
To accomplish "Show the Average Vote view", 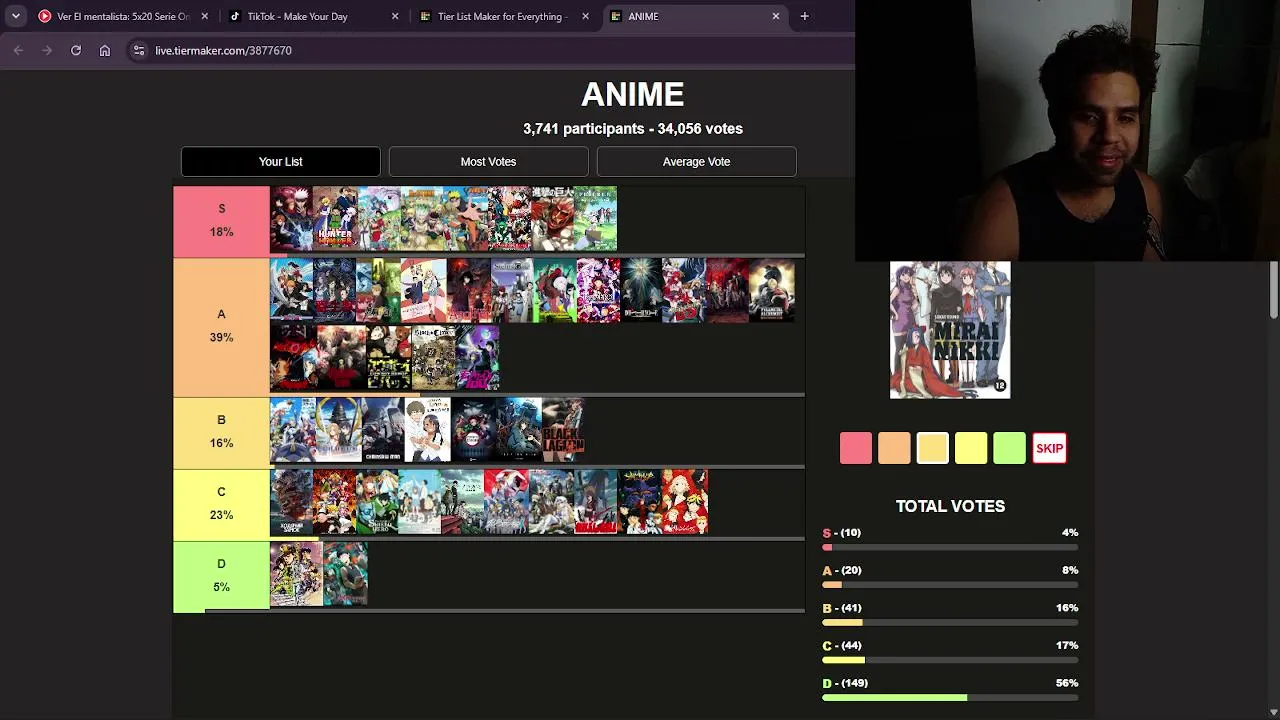I will [697, 161].
